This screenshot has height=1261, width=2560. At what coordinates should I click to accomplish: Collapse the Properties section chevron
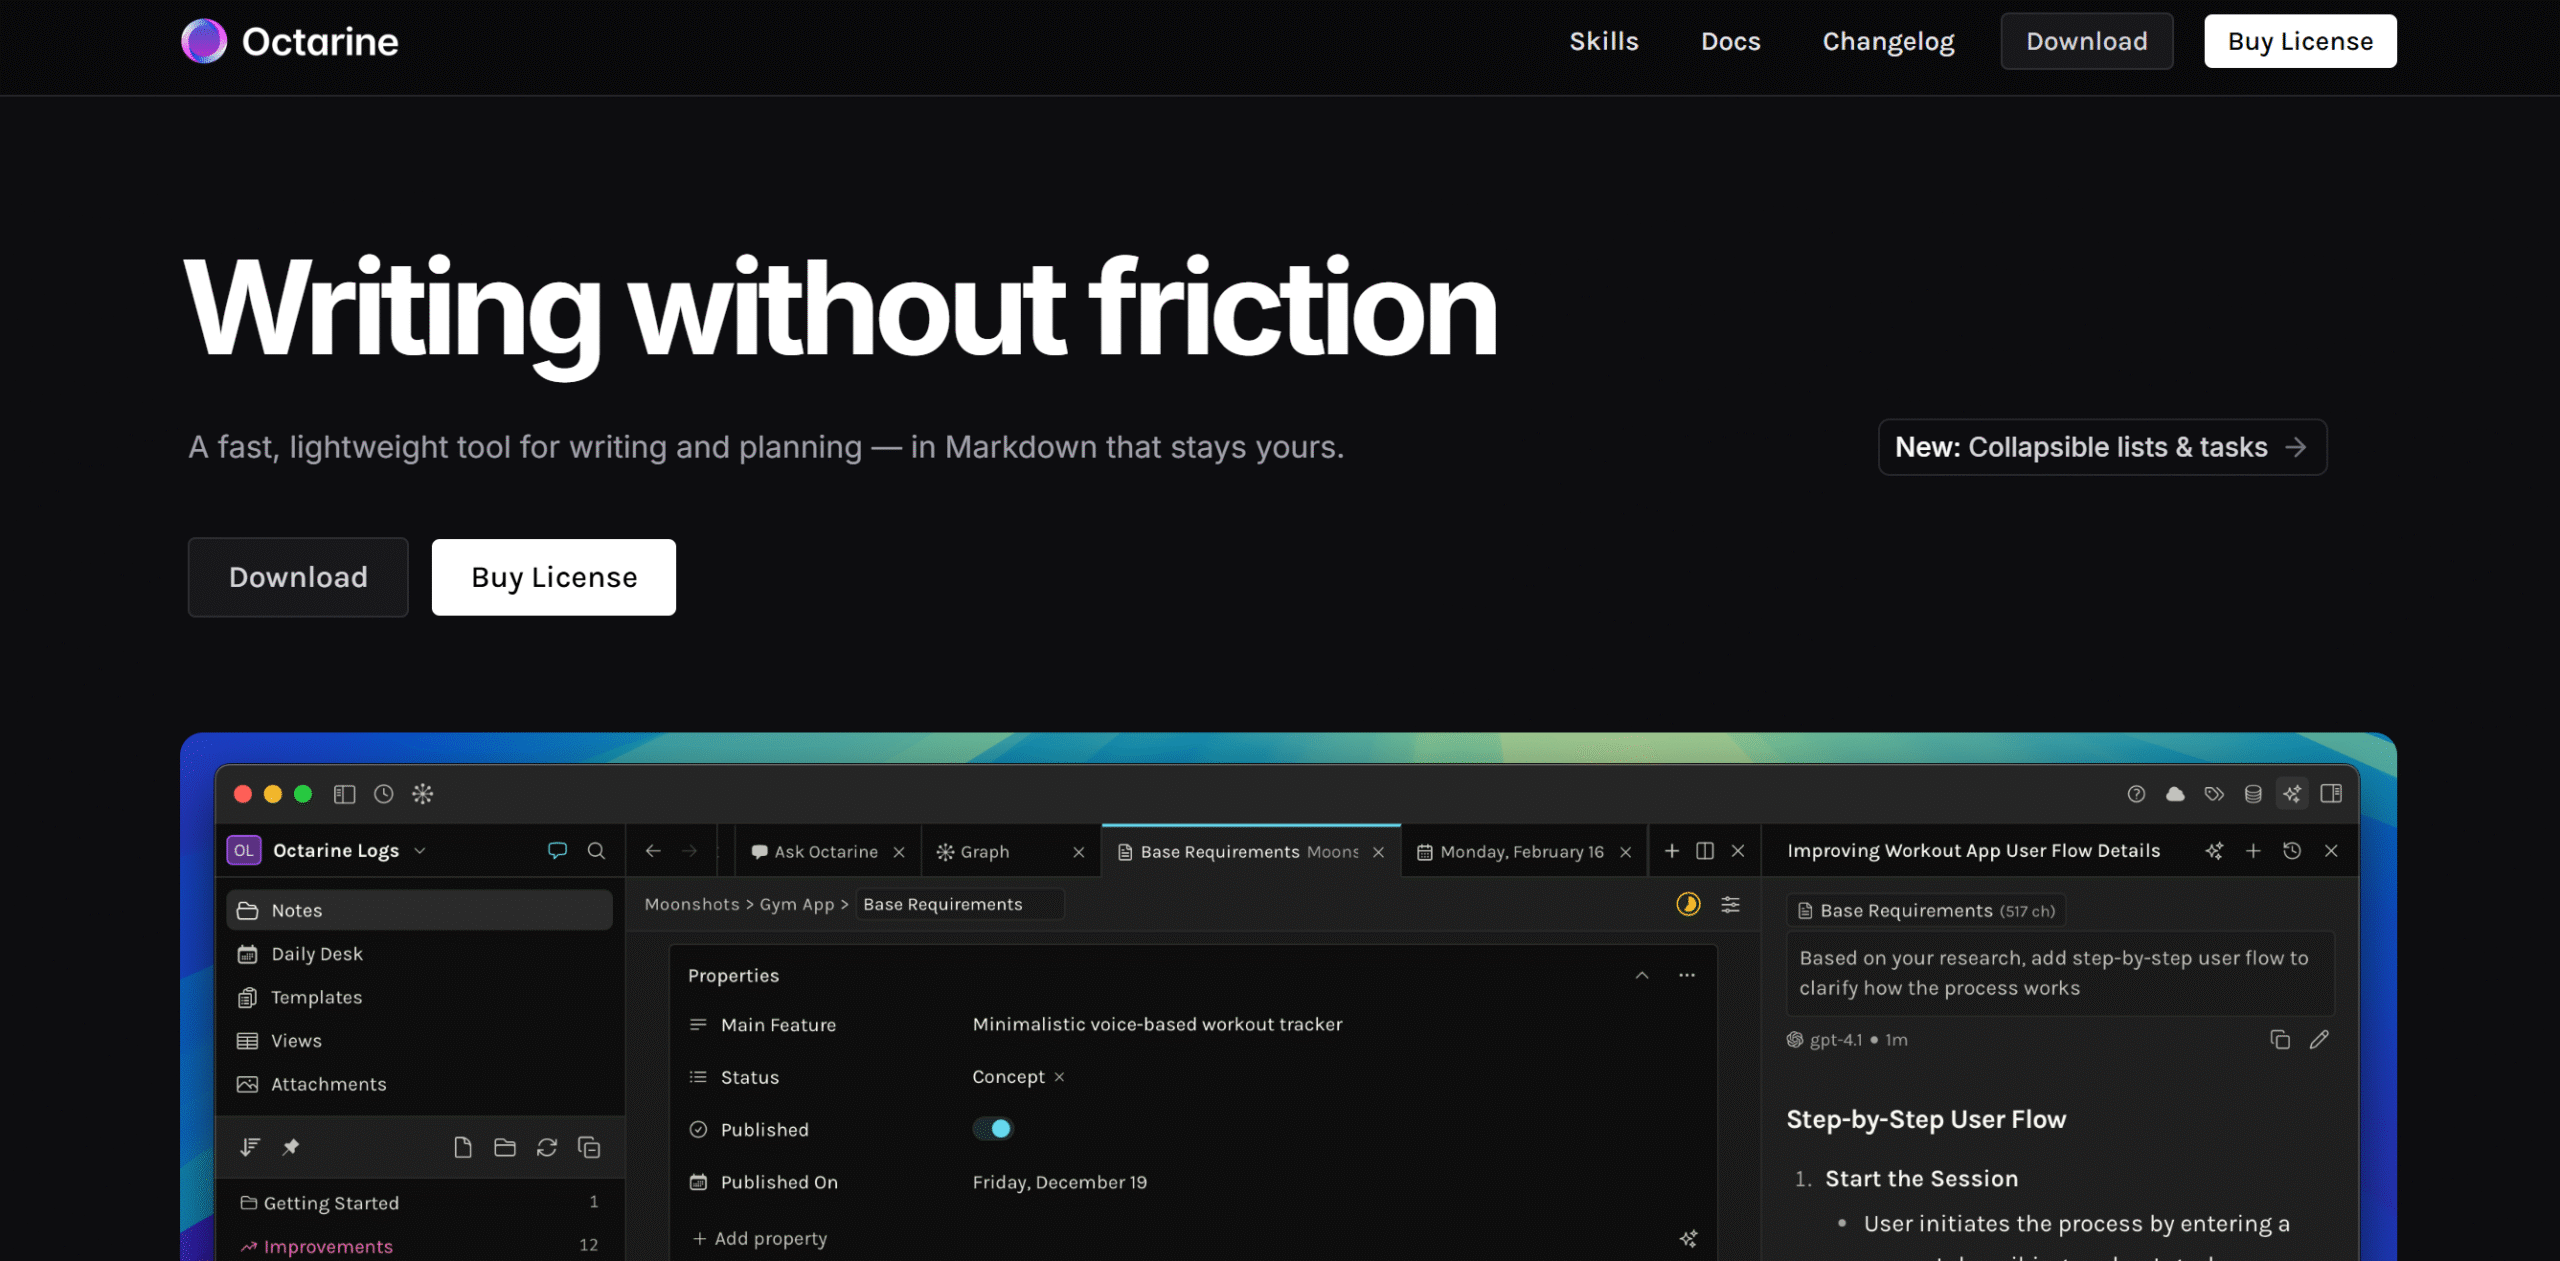click(1642, 975)
